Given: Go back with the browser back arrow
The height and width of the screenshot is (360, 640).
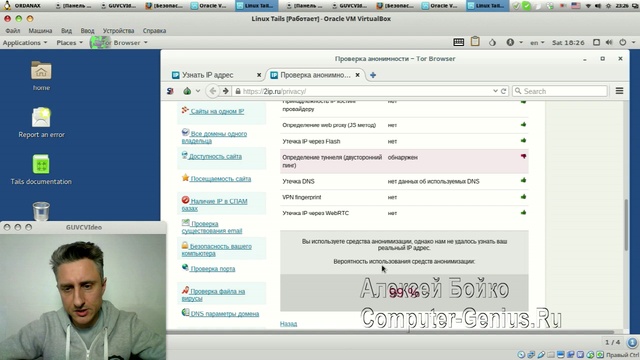Looking at the screenshot, I should 212,91.
